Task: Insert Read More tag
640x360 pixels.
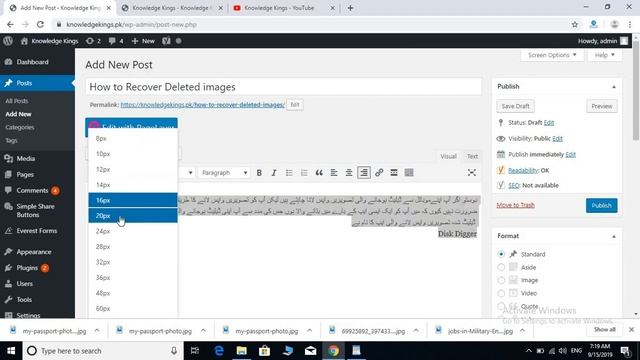Action: pos(394,173)
